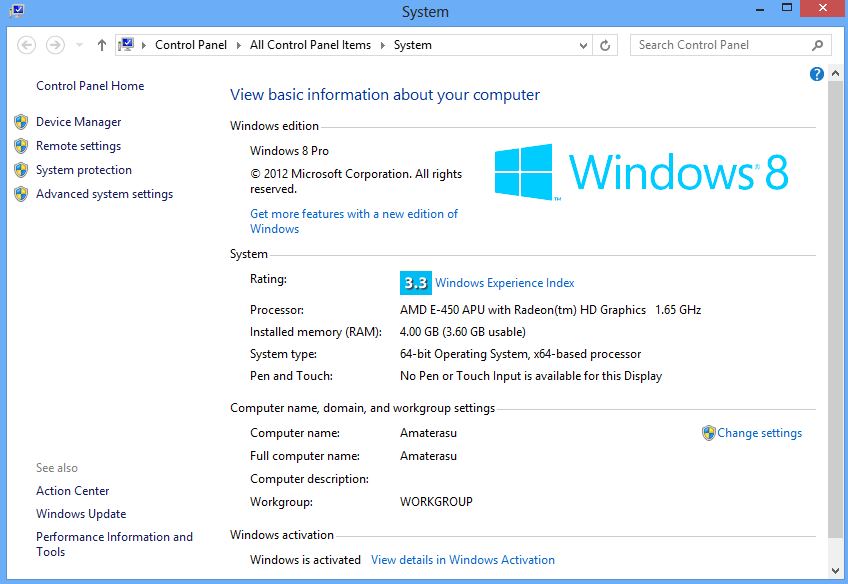Refresh the System page
The image size is (848, 584).
pos(605,45)
